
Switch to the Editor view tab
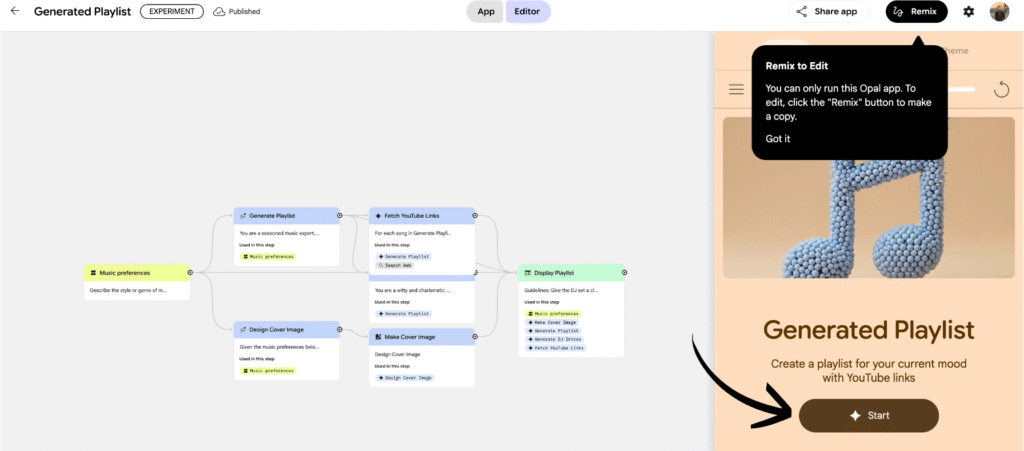[528, 12]
